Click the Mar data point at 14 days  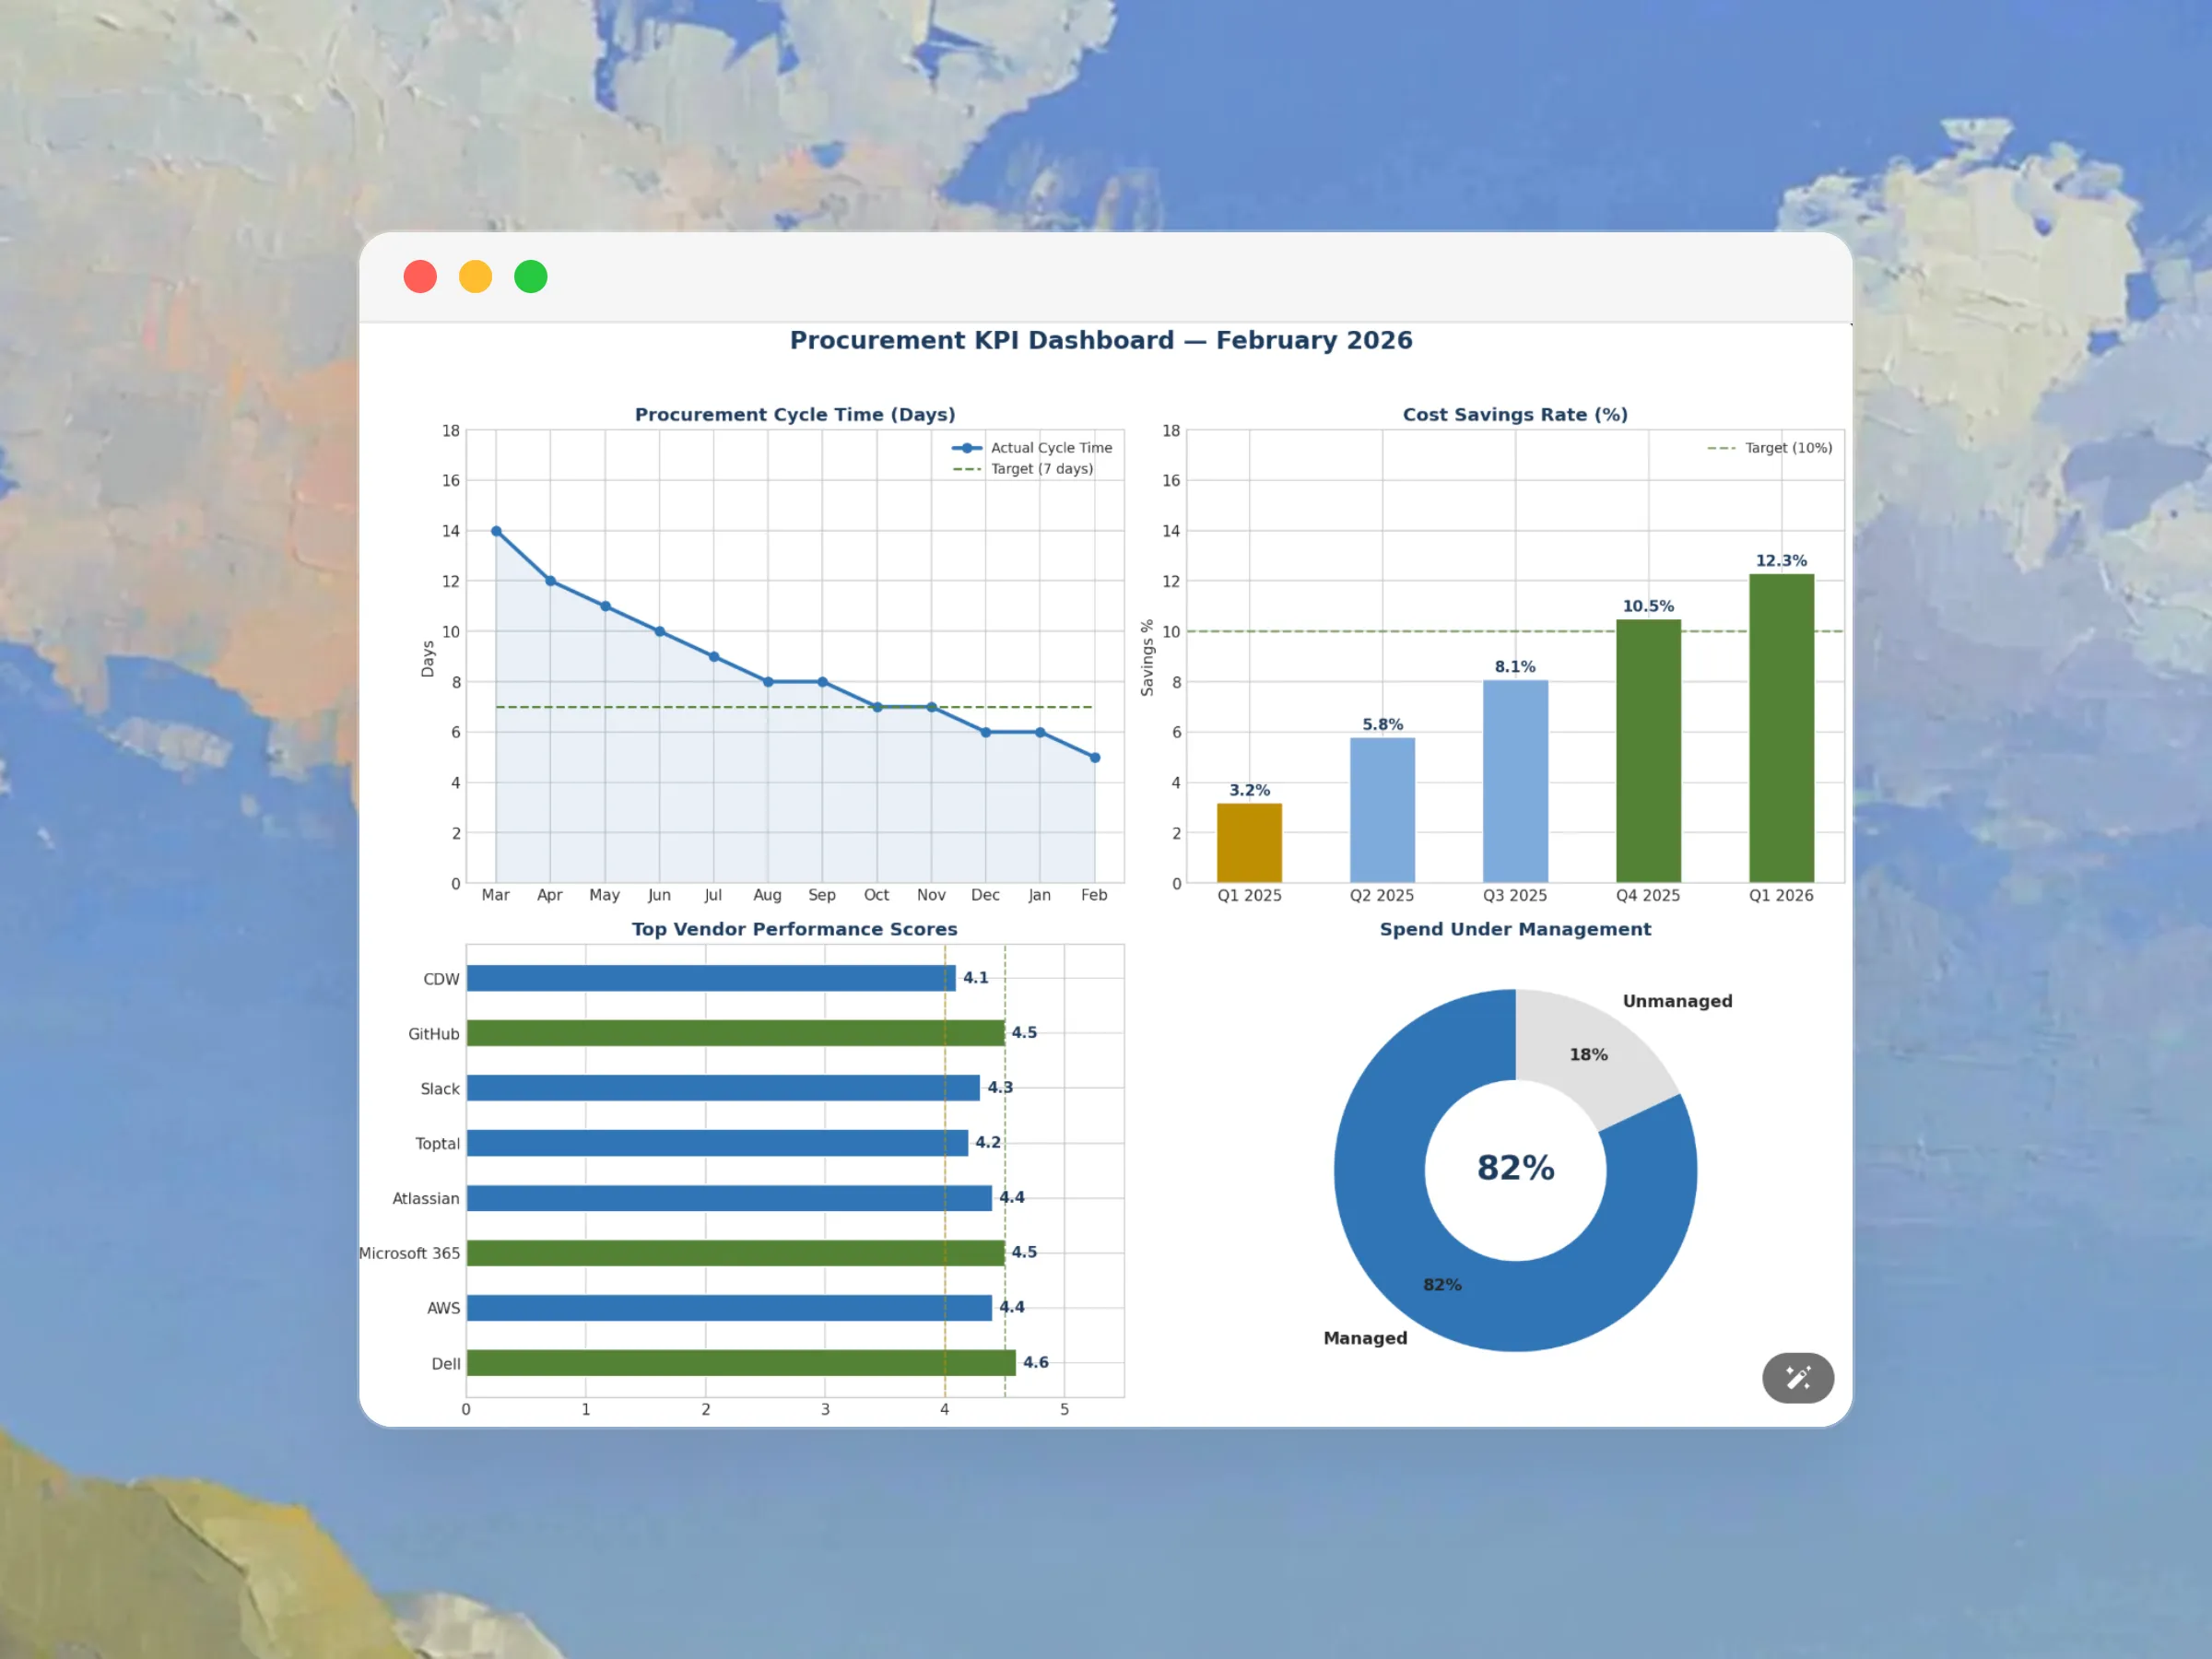click(x=496, y=531)
